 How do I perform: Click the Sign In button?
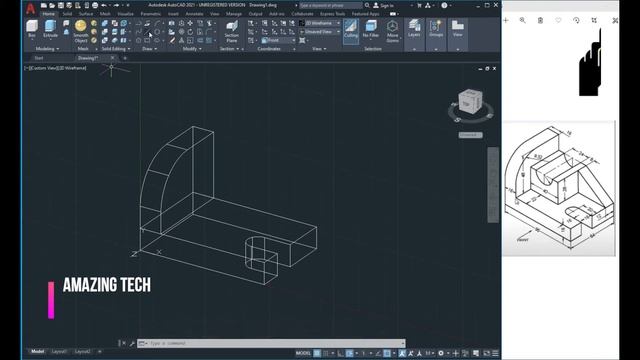[383, 5]
